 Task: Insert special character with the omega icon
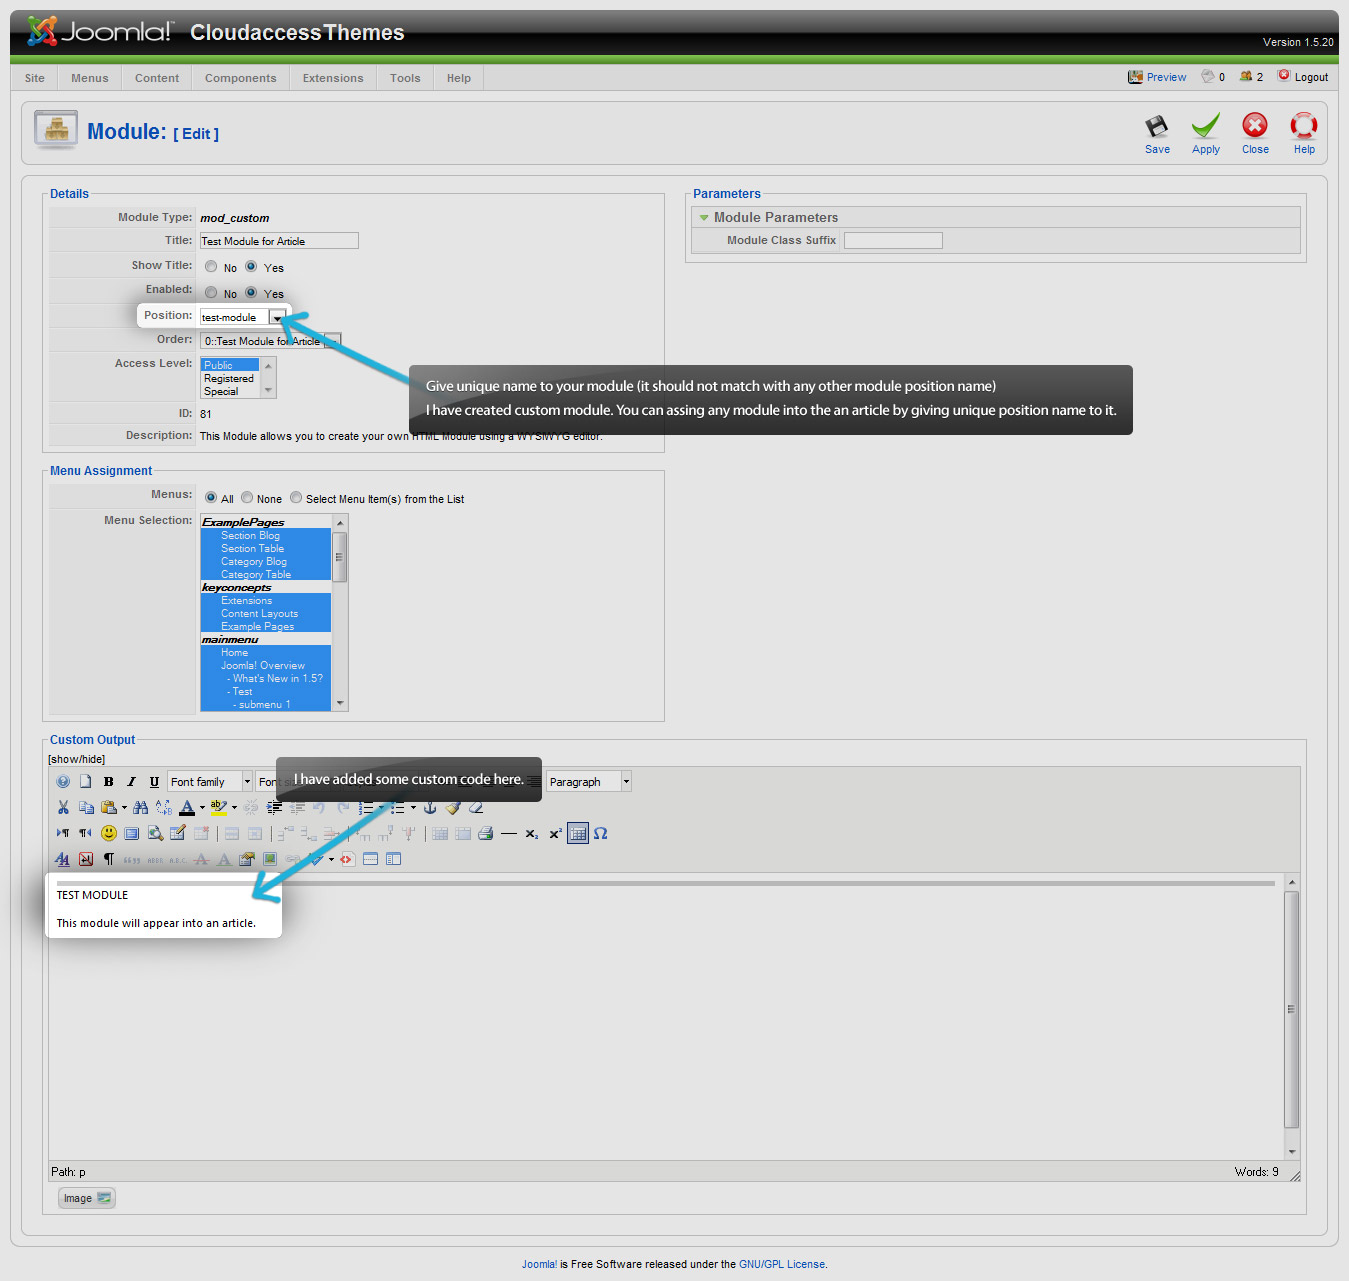click(601, 833)
